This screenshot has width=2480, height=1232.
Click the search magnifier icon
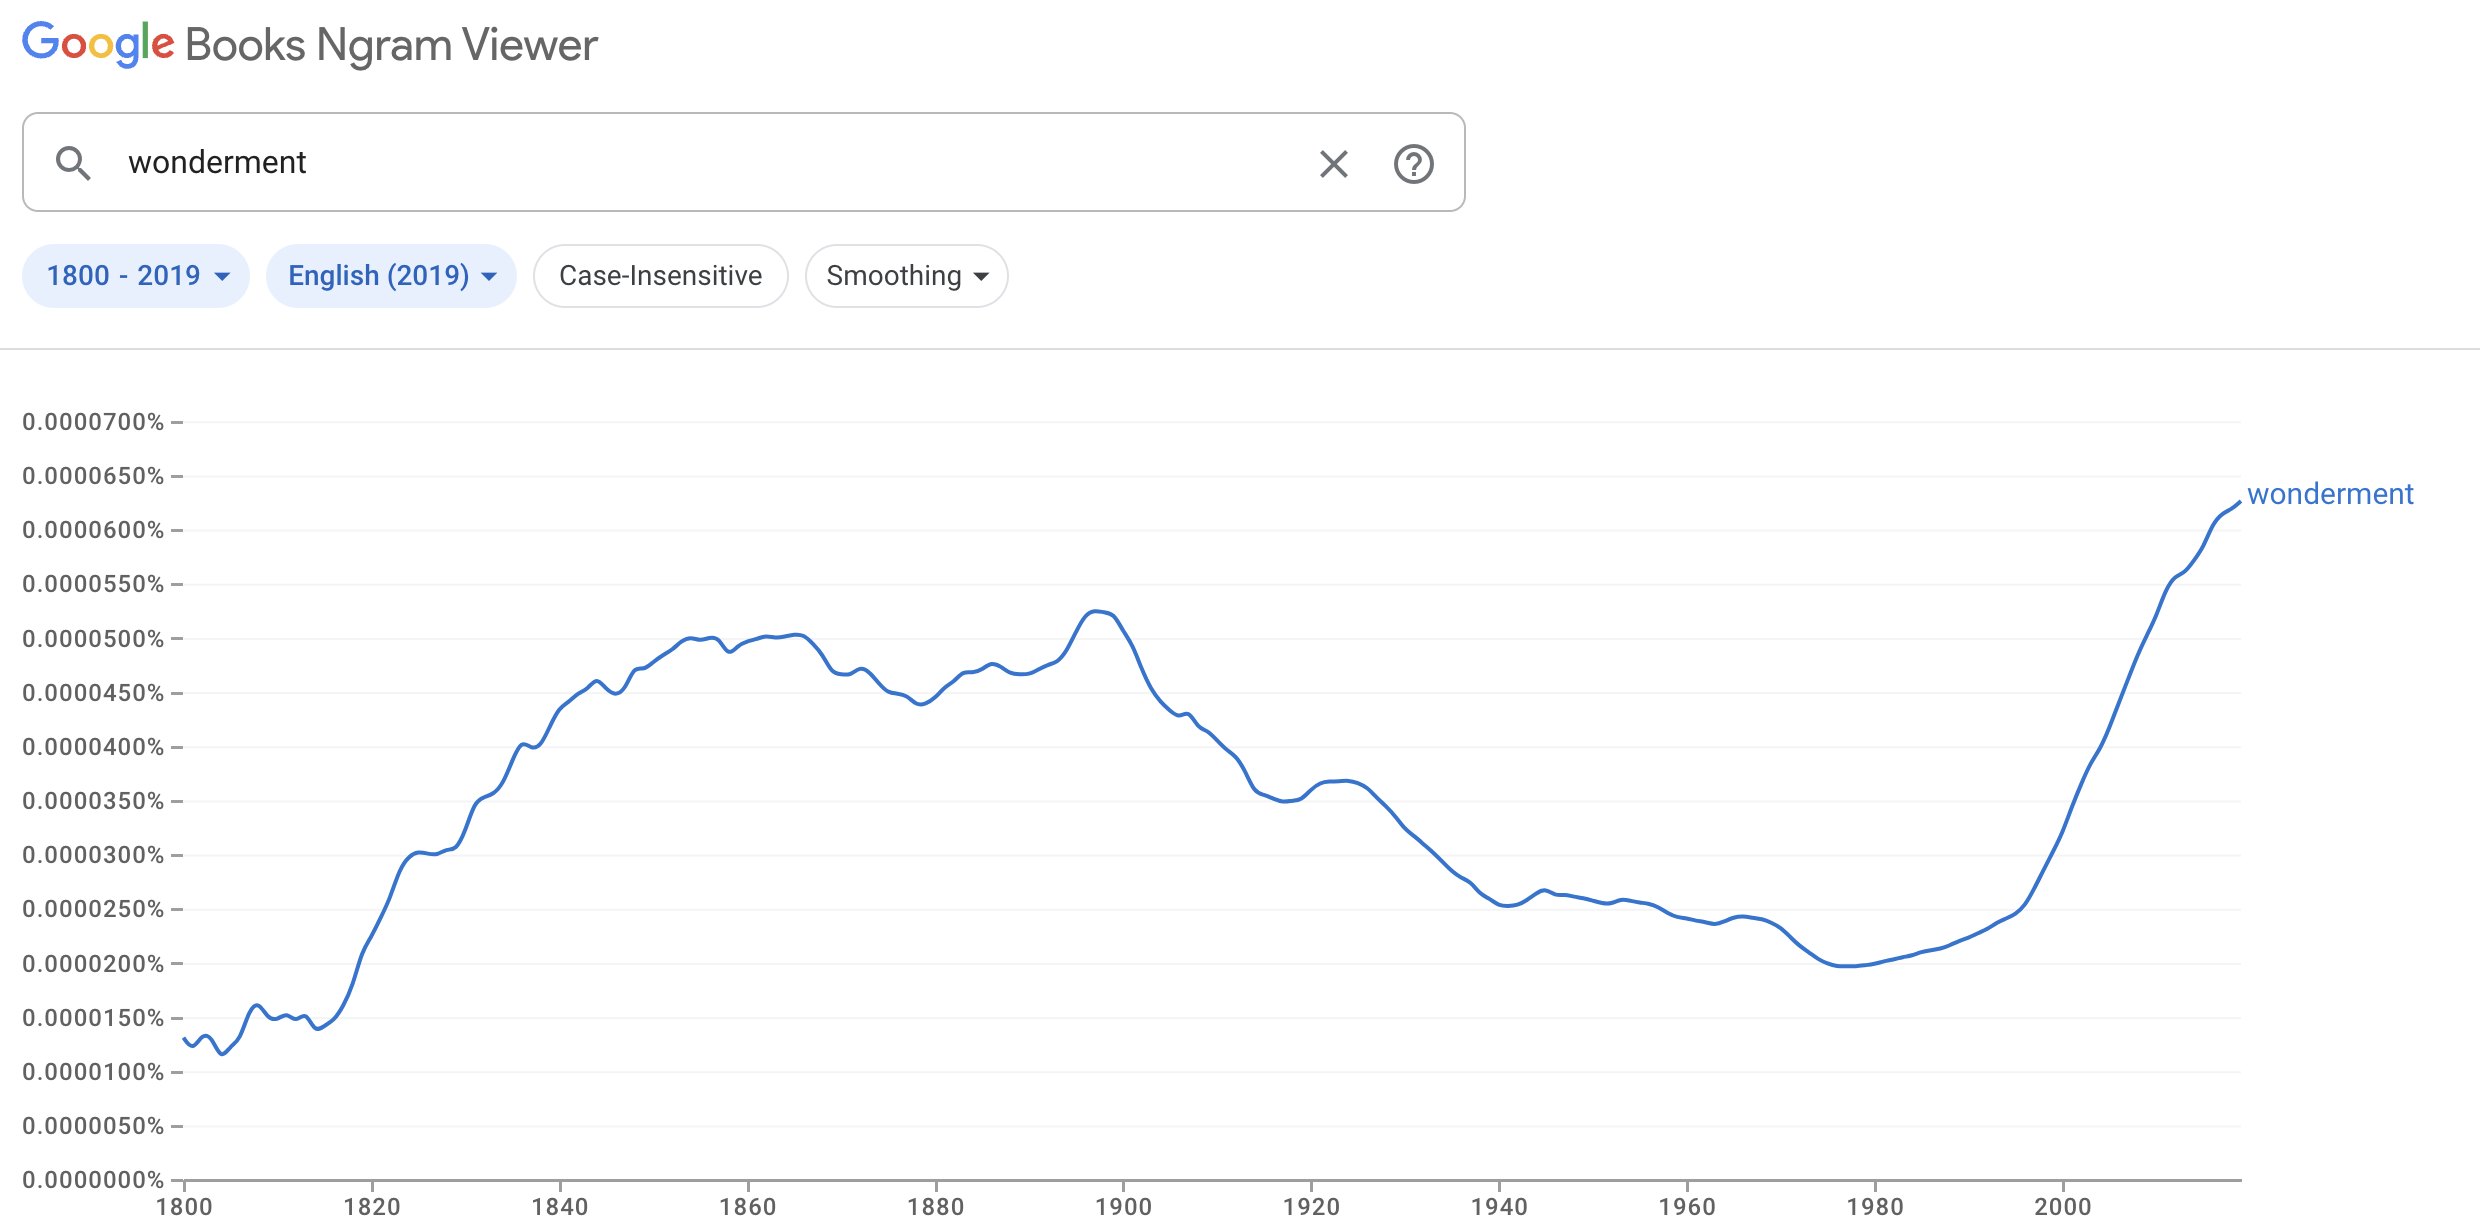[73, 163]
